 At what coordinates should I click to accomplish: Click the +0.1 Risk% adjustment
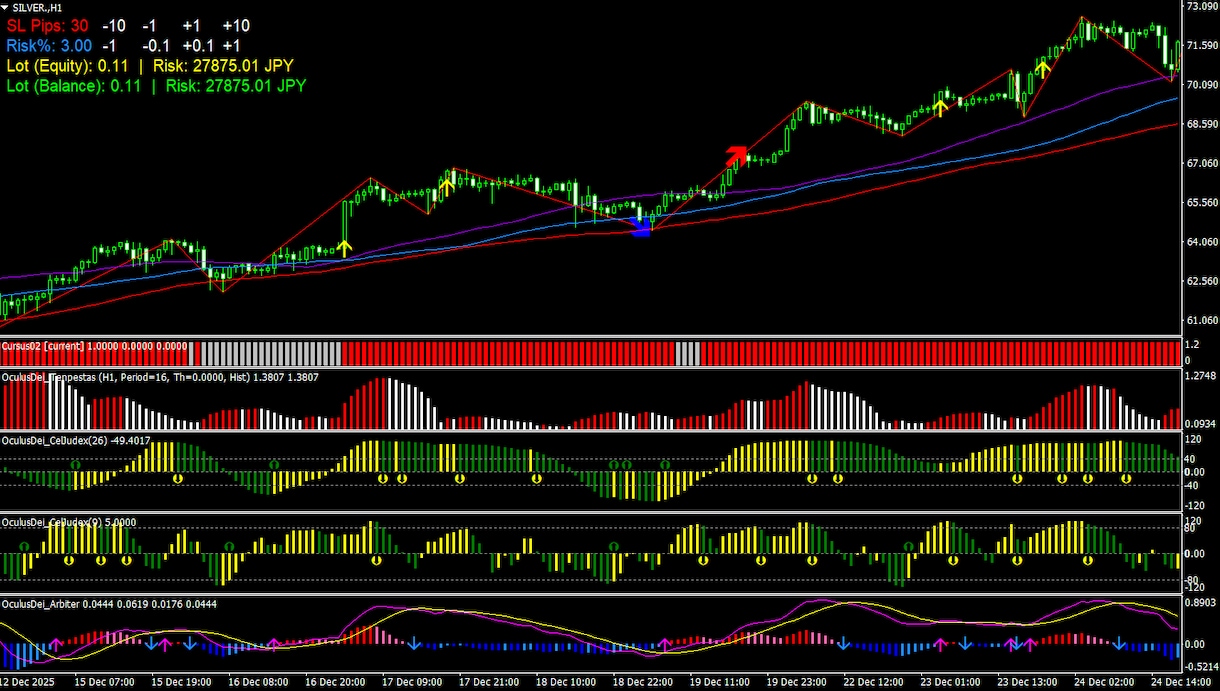pyautogui.click(x=197, y=45)
